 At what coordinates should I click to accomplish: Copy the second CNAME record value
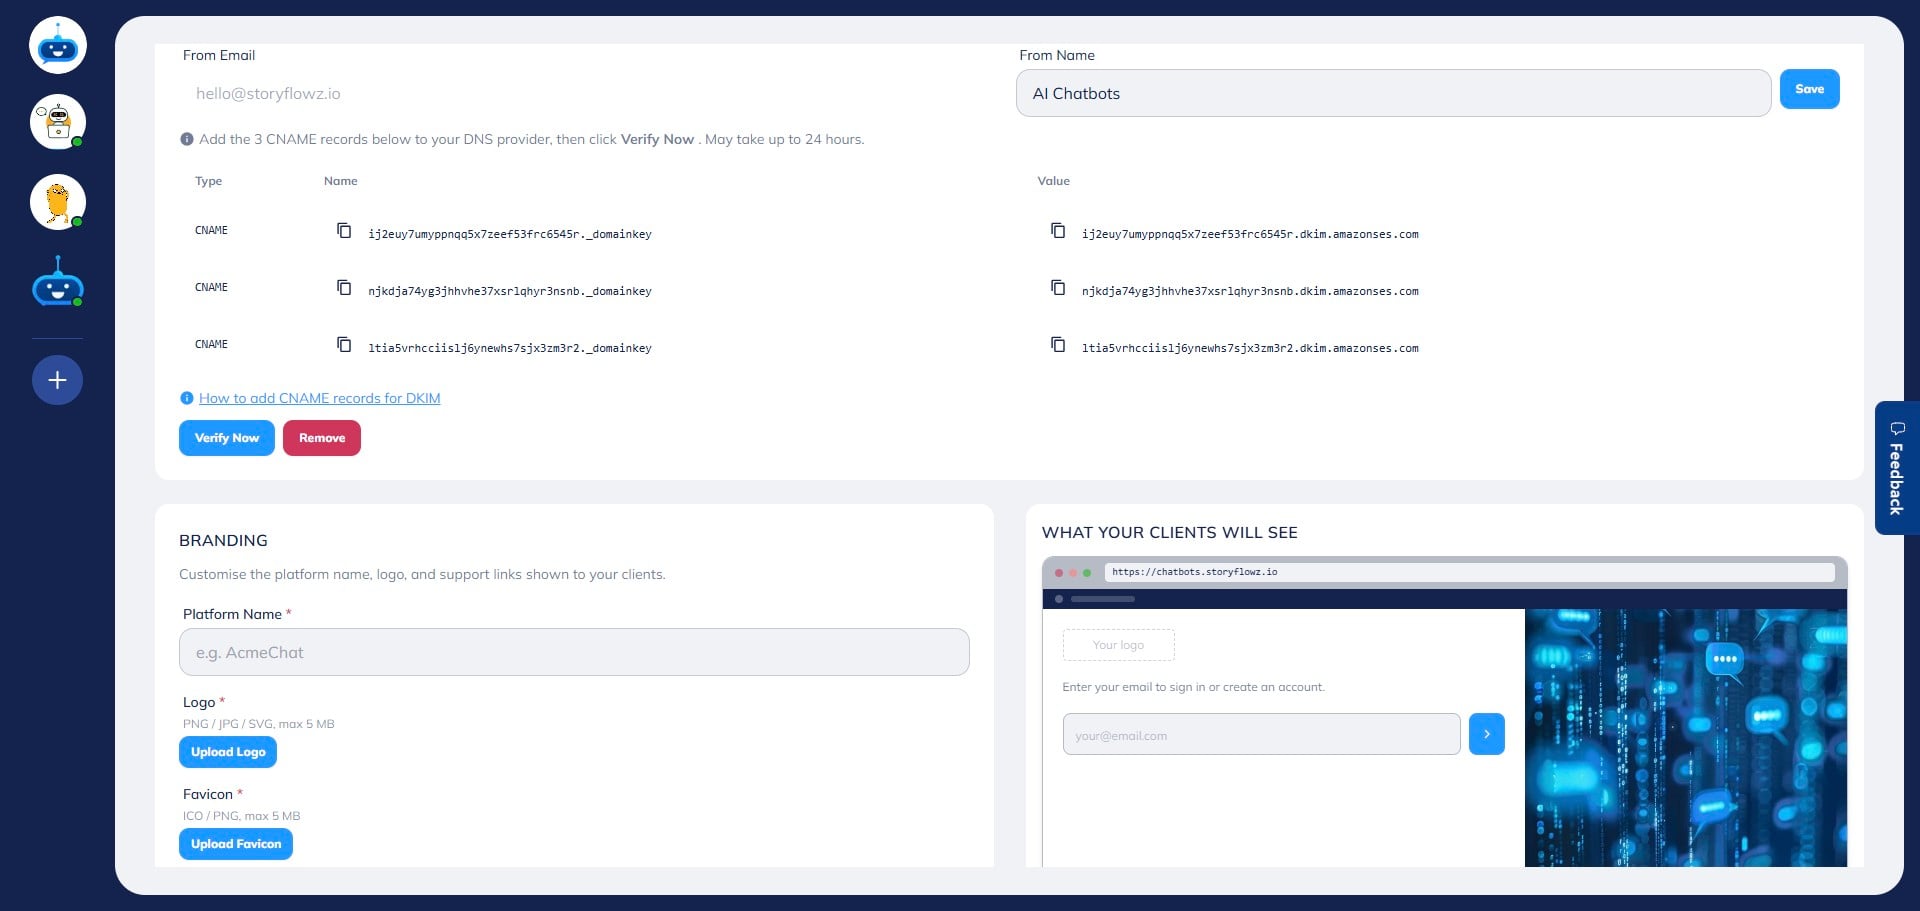tap(1057, 288)
